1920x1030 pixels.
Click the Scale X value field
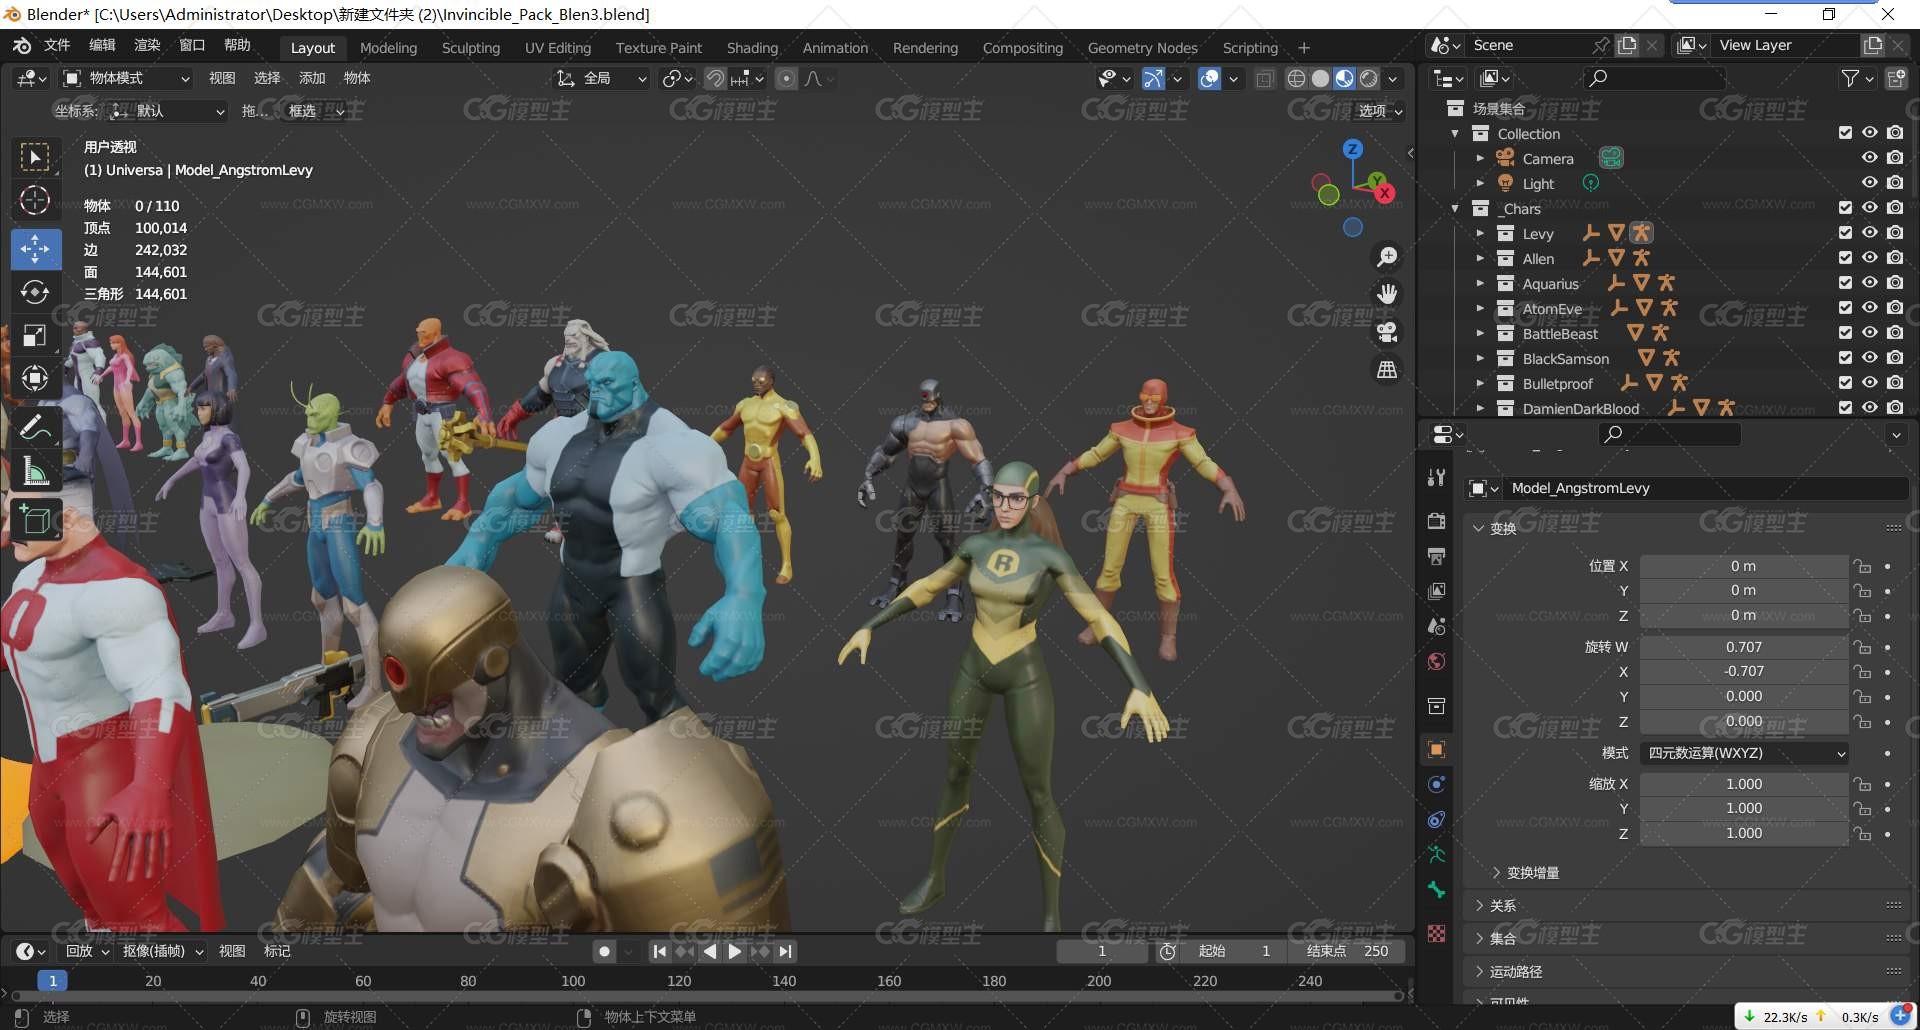tap(1744, 784)
